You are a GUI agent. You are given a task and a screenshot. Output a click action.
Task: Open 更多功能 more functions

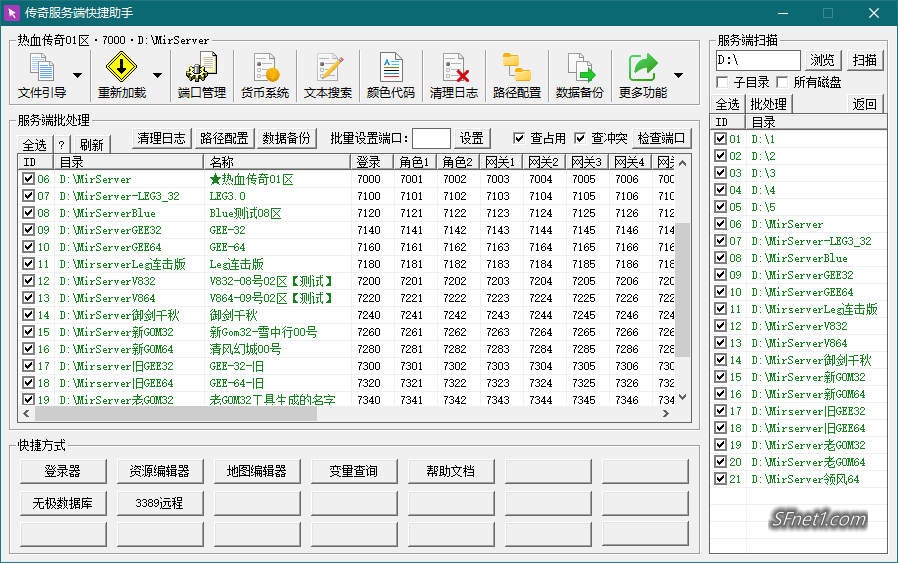coord(643,75)
